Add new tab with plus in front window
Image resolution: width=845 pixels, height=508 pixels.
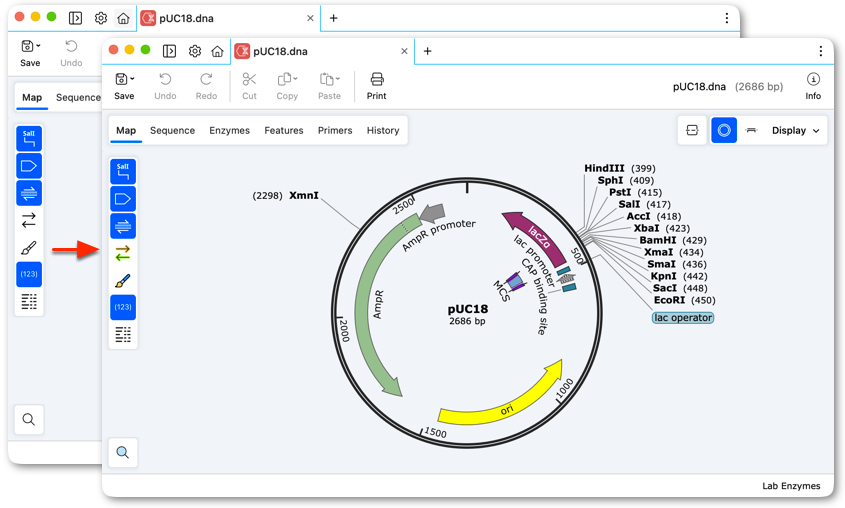[x=427, y=51]
